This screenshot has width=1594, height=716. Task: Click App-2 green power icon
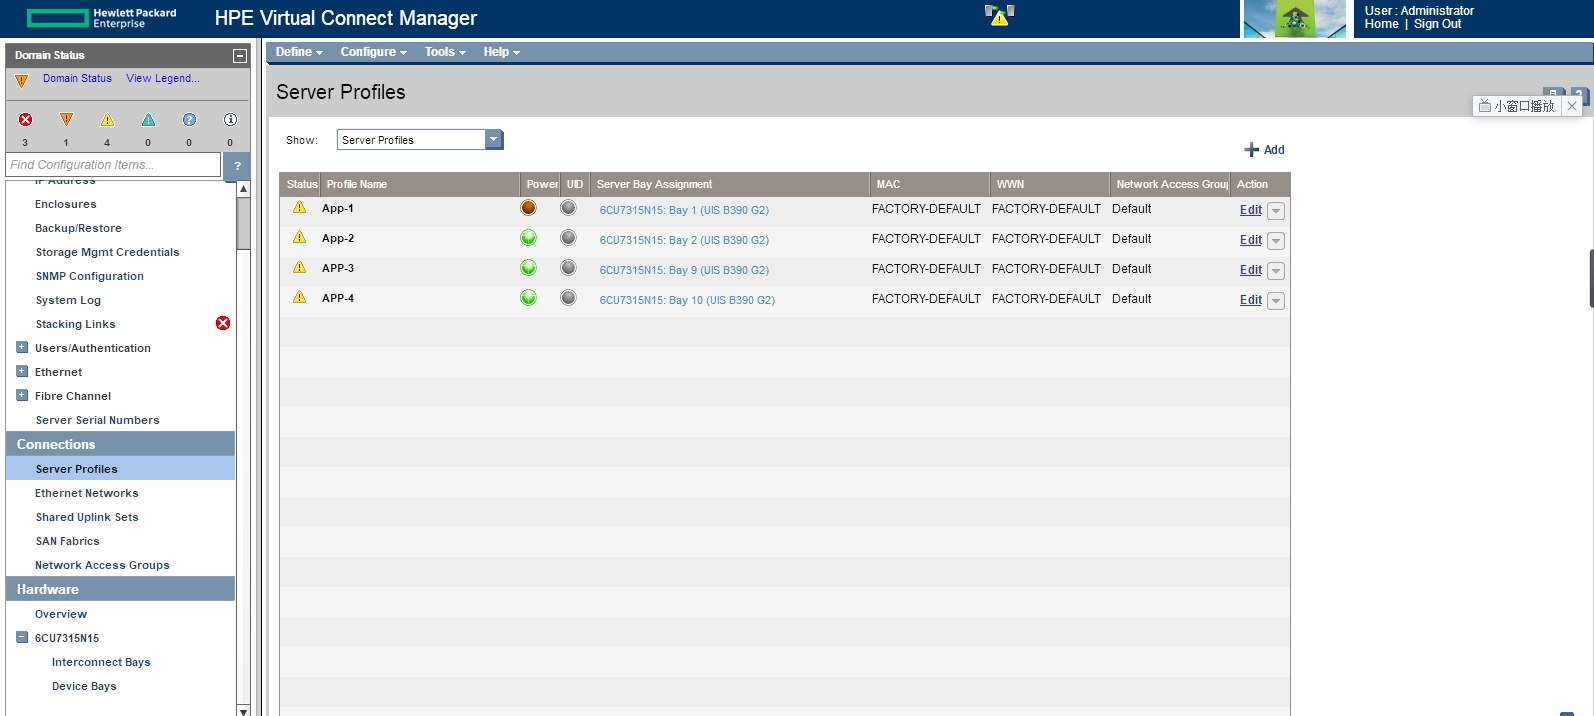528,238
